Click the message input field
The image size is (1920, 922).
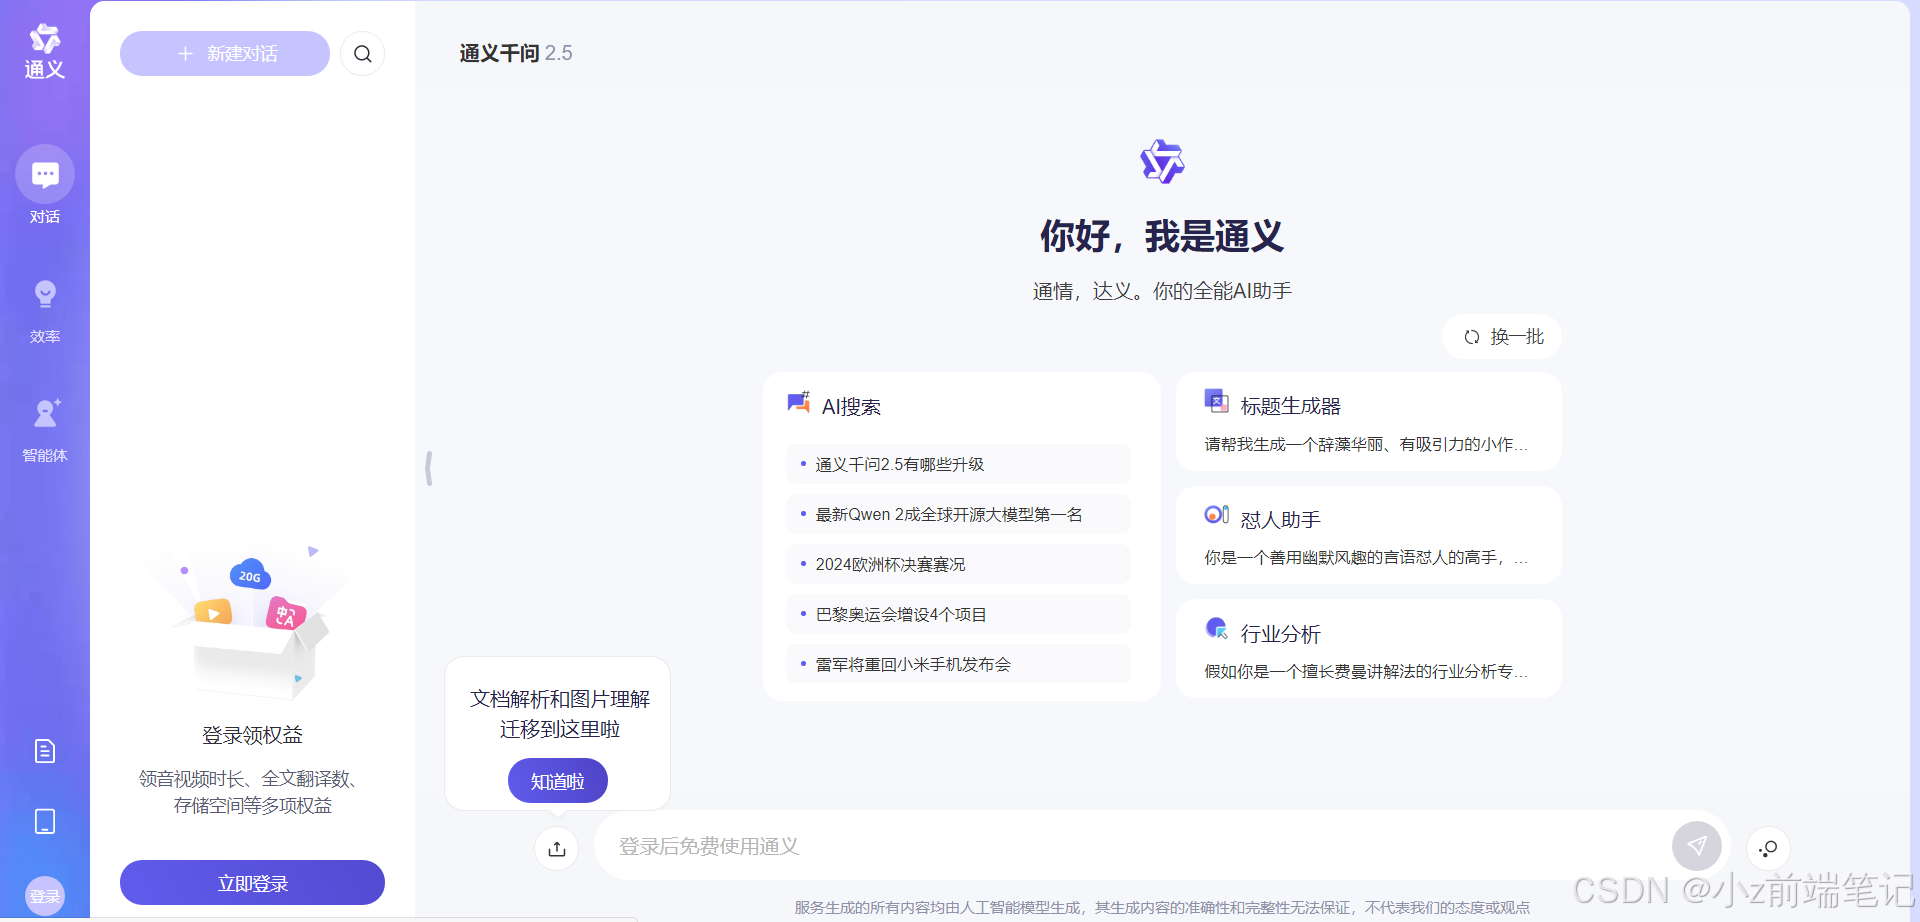click(x=1135, y=846)
